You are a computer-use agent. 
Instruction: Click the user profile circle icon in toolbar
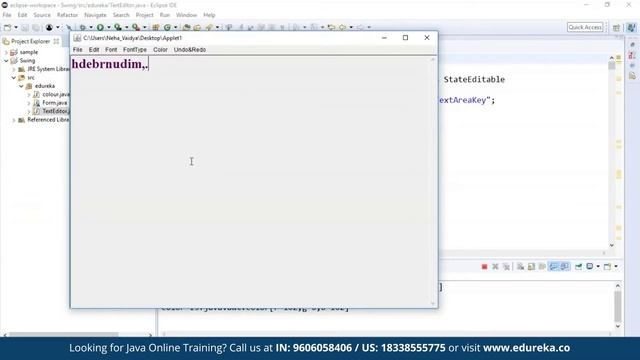[x=49, y=27]
